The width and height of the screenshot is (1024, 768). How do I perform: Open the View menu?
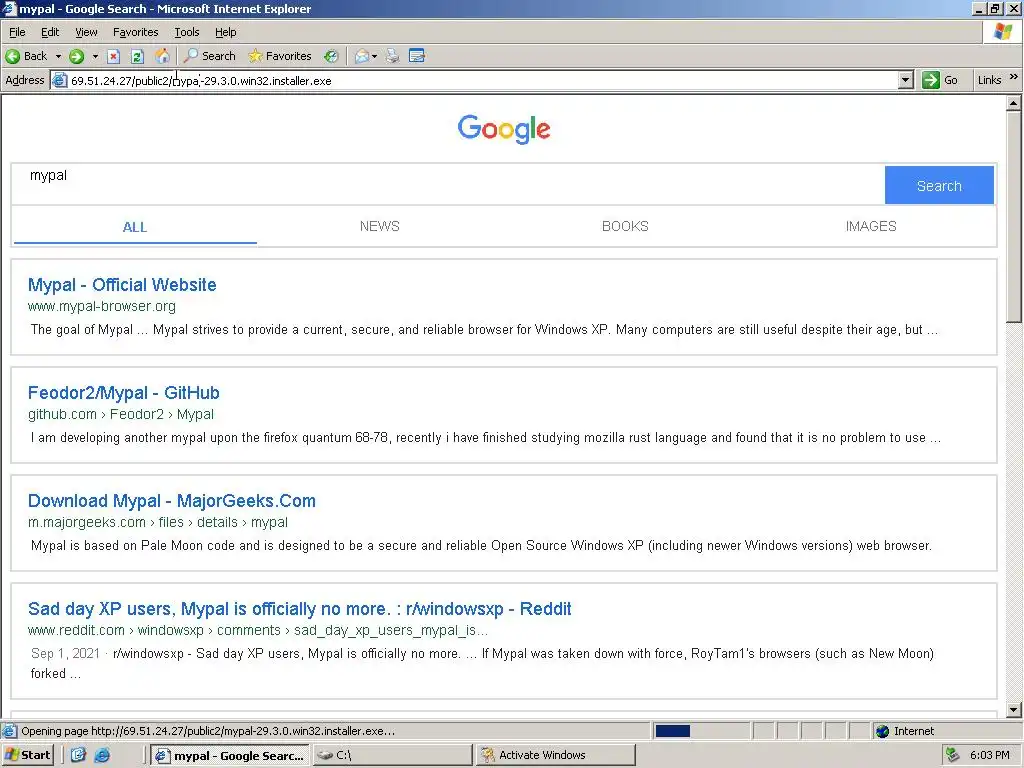click(x=86, y=32)
